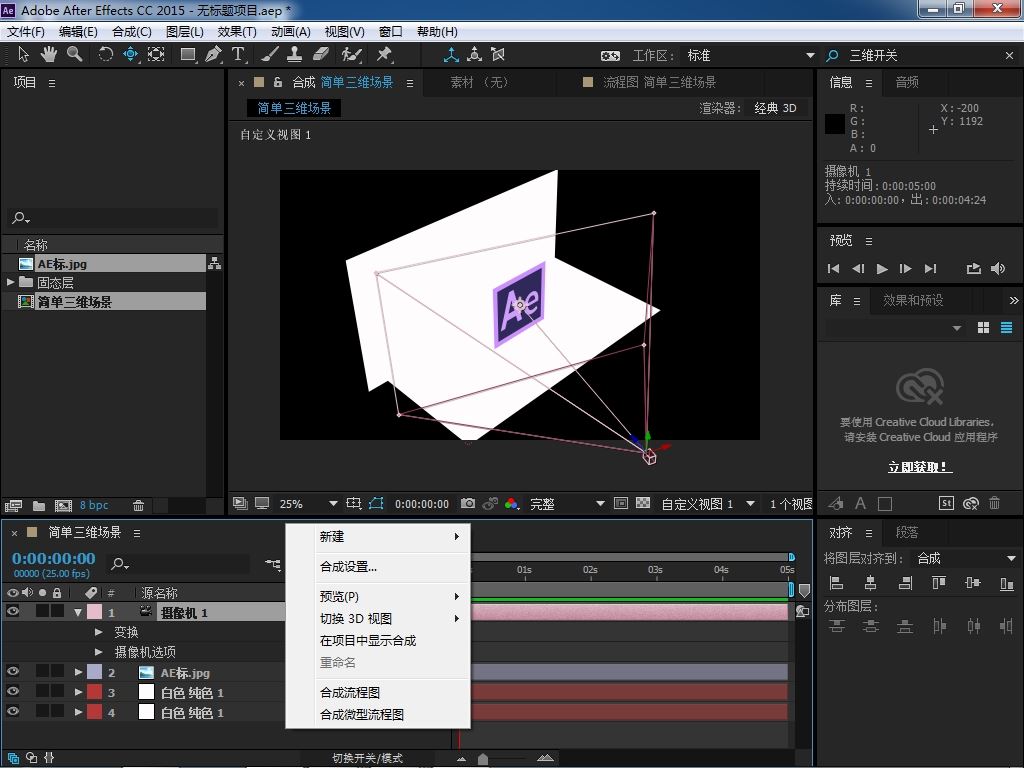The width and height of the screenshot is (1024, 768).
Task: Toggle composition lock icon in viewer tab
Action: [278, 82]
